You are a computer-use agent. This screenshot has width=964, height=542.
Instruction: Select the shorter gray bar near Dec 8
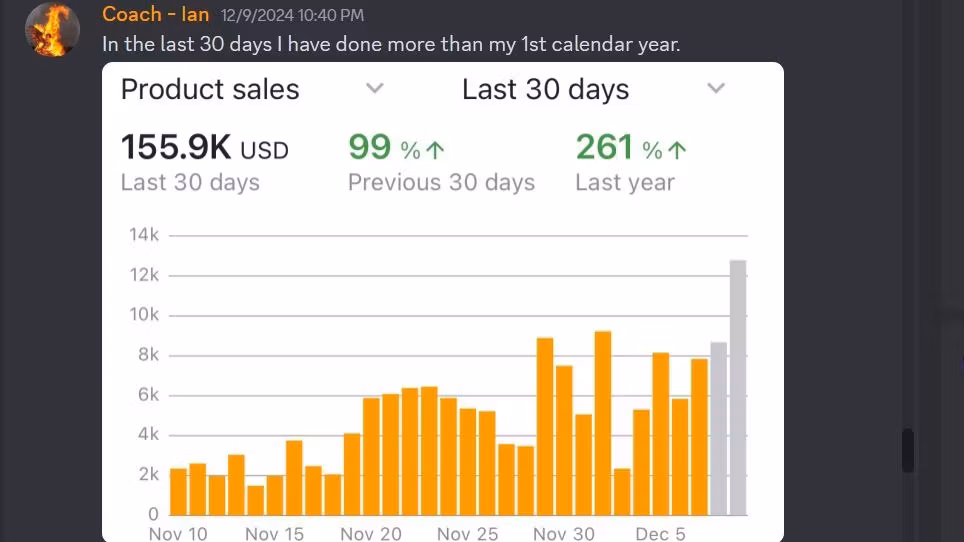719,429
